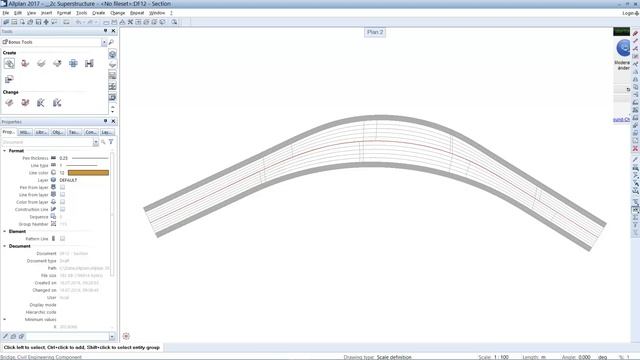Click the red X icon in right toolbar
640x360 pixels.
pos(635,149)
